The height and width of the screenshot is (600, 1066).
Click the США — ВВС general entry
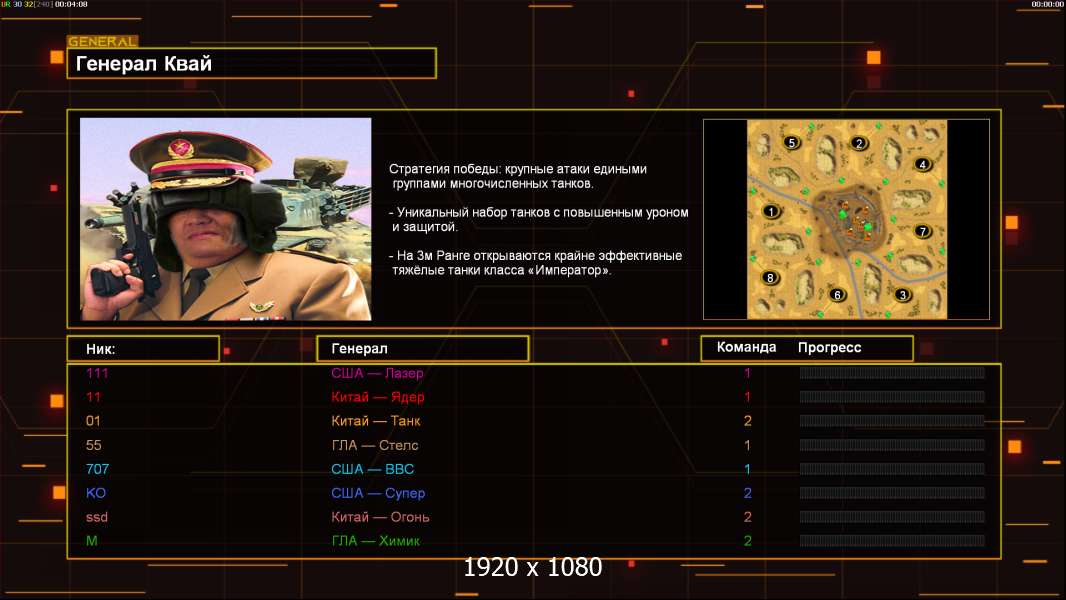pos(373,469)
